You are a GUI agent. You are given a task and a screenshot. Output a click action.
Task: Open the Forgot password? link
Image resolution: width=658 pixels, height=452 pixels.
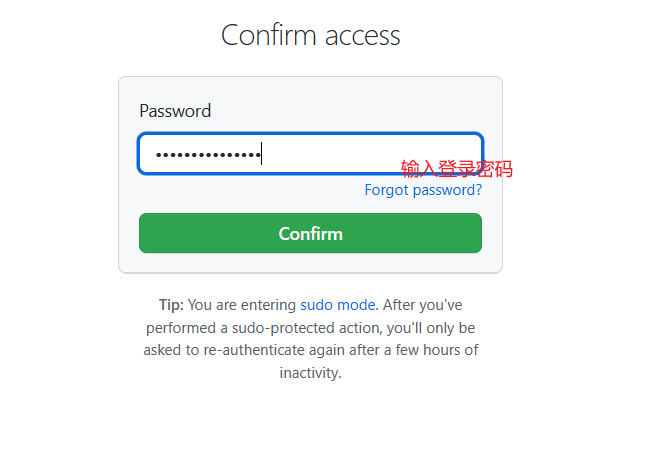(423, 190)
